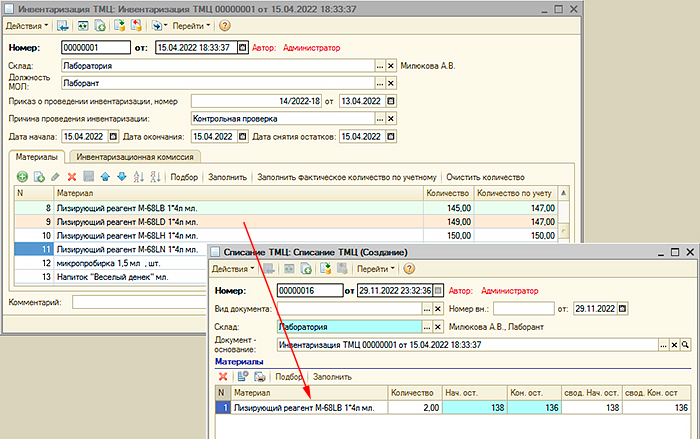
Task: Click the Sort ascending icon in materials toolbar
Action: (138, 176)
